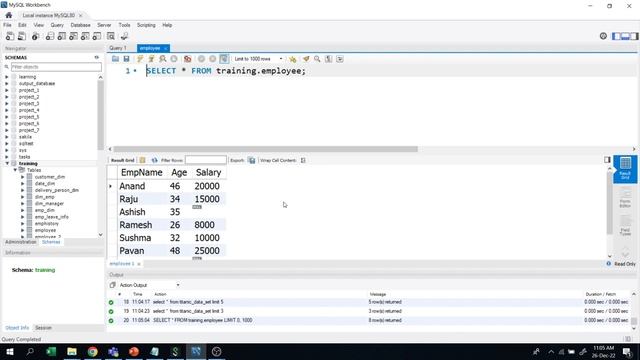The width and height of the screenshot is (640, 360).
Task: Toggle the result side panel button
Action: [607, 160]
